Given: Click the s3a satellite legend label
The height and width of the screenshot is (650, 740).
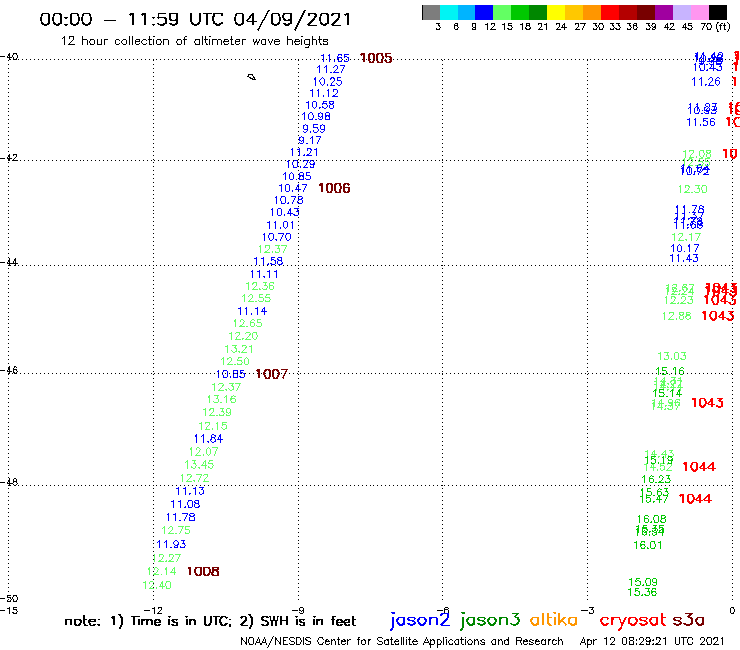Looking at the screenshot, I should click(x=688, y=621).
